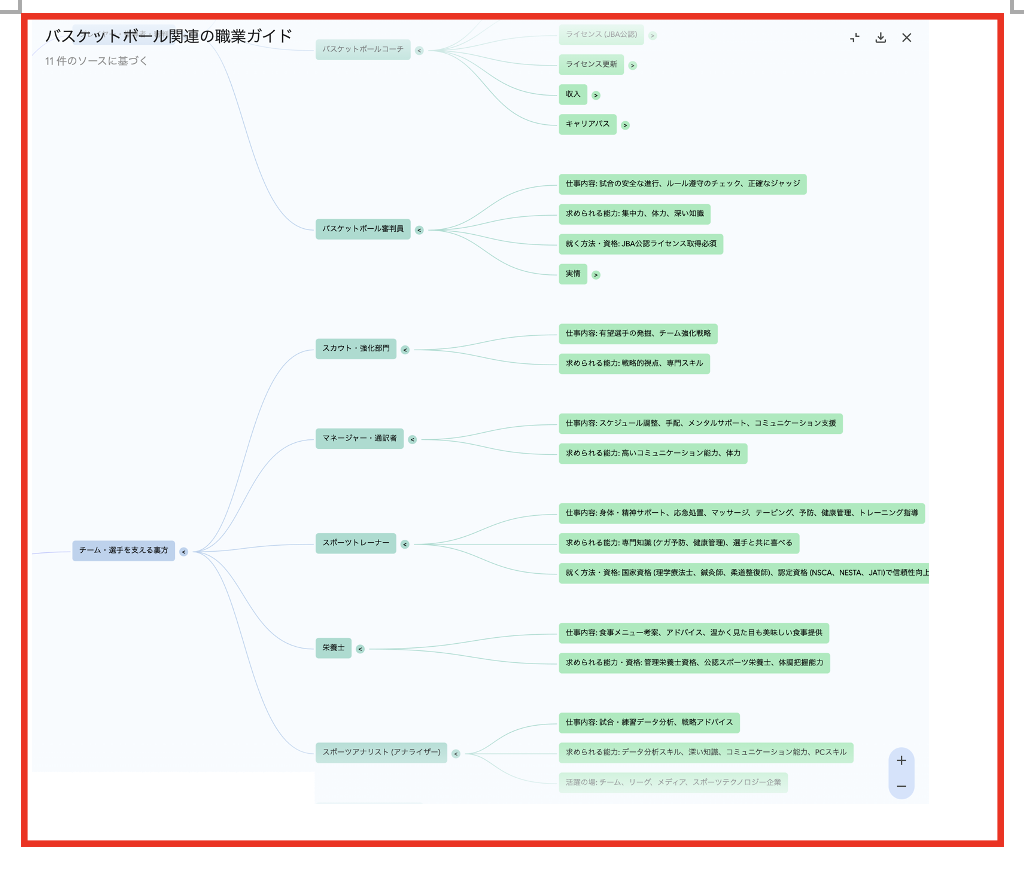1024x870 pixels.
Task: Select the スポーツトレーナー node
Action: click(x=356, y=543)
